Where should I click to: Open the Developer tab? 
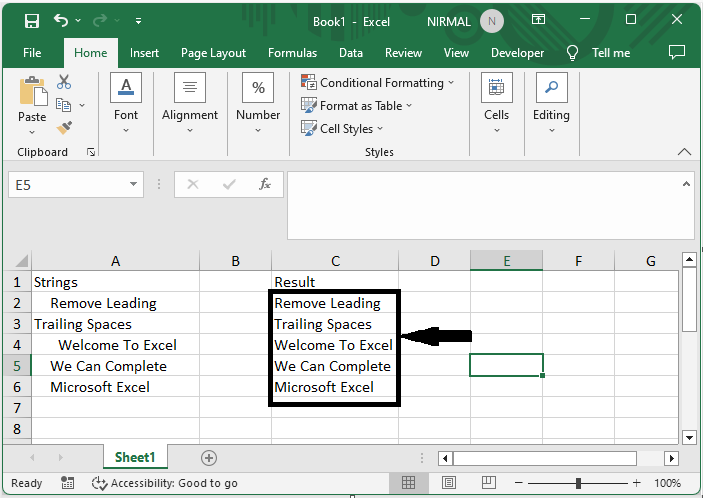517,53
